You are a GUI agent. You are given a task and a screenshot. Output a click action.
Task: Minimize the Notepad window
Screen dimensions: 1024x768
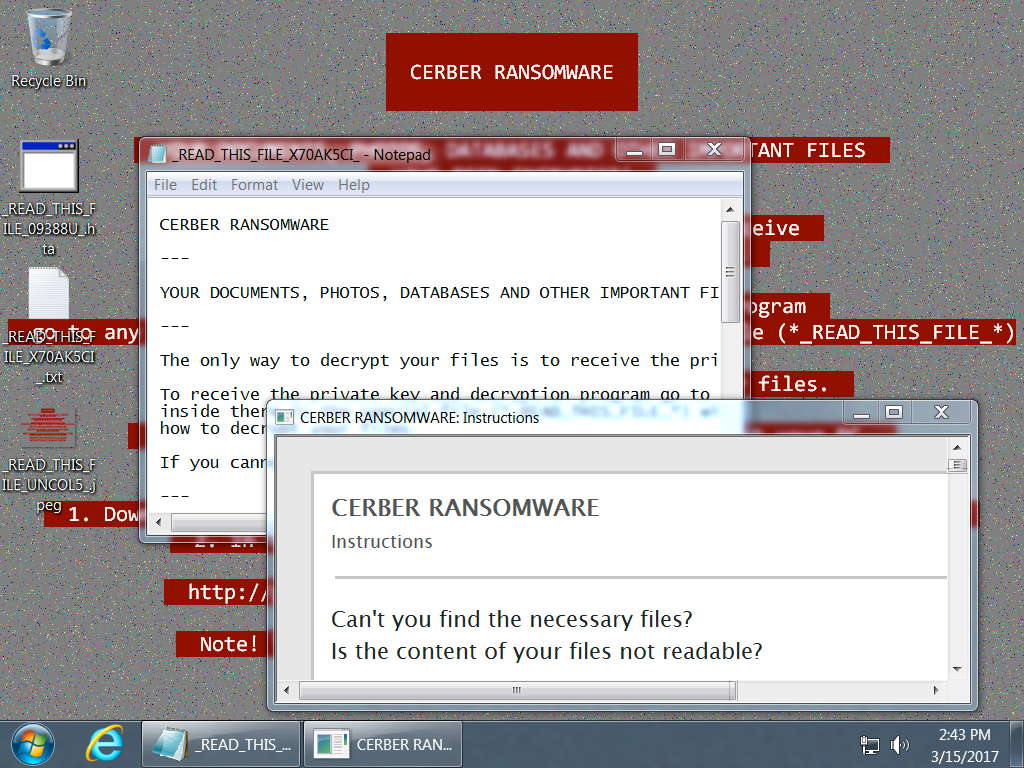click(635, 150)
